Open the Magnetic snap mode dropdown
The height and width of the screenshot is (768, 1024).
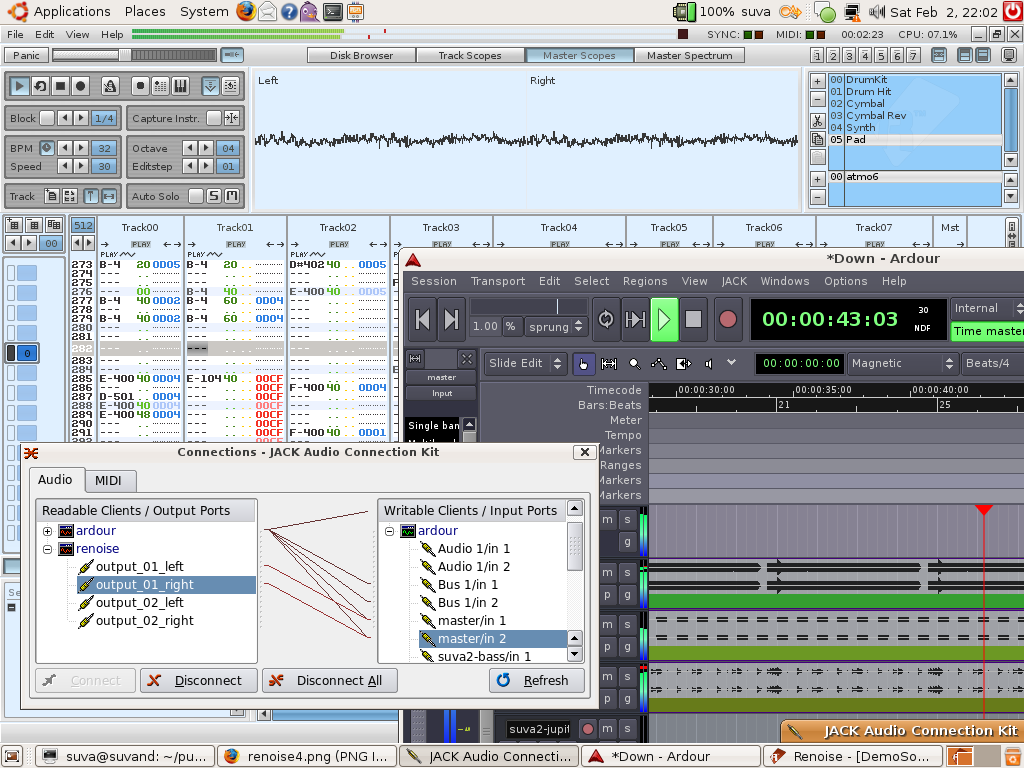(903, 364)
